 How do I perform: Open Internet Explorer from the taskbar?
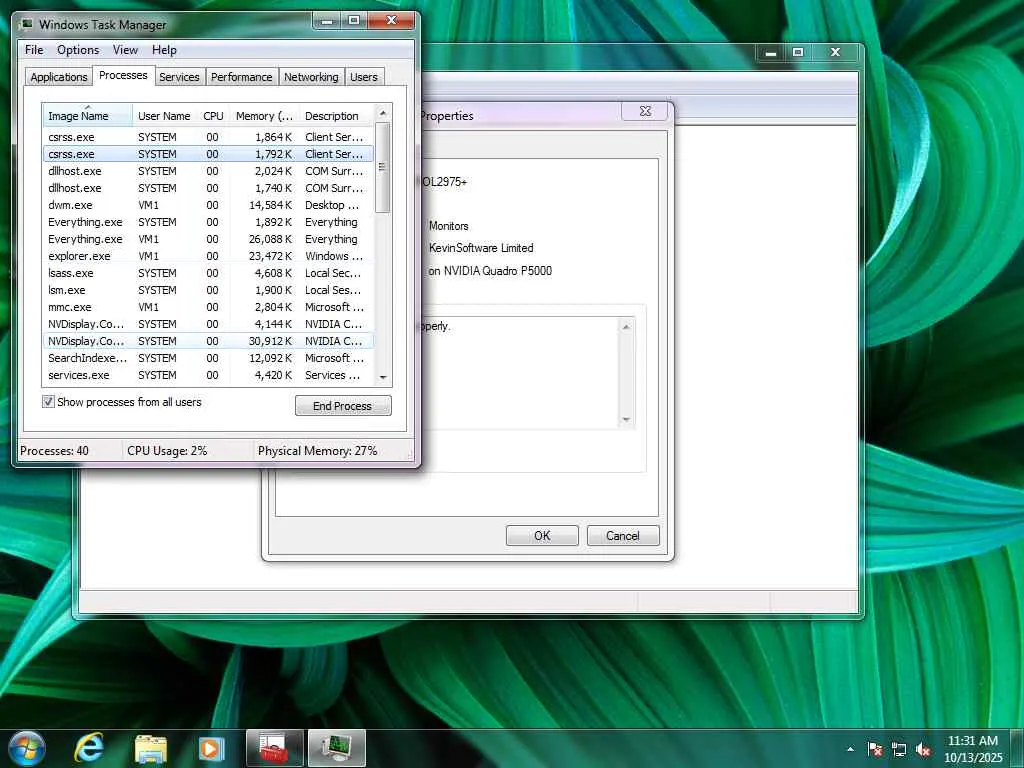89,748
